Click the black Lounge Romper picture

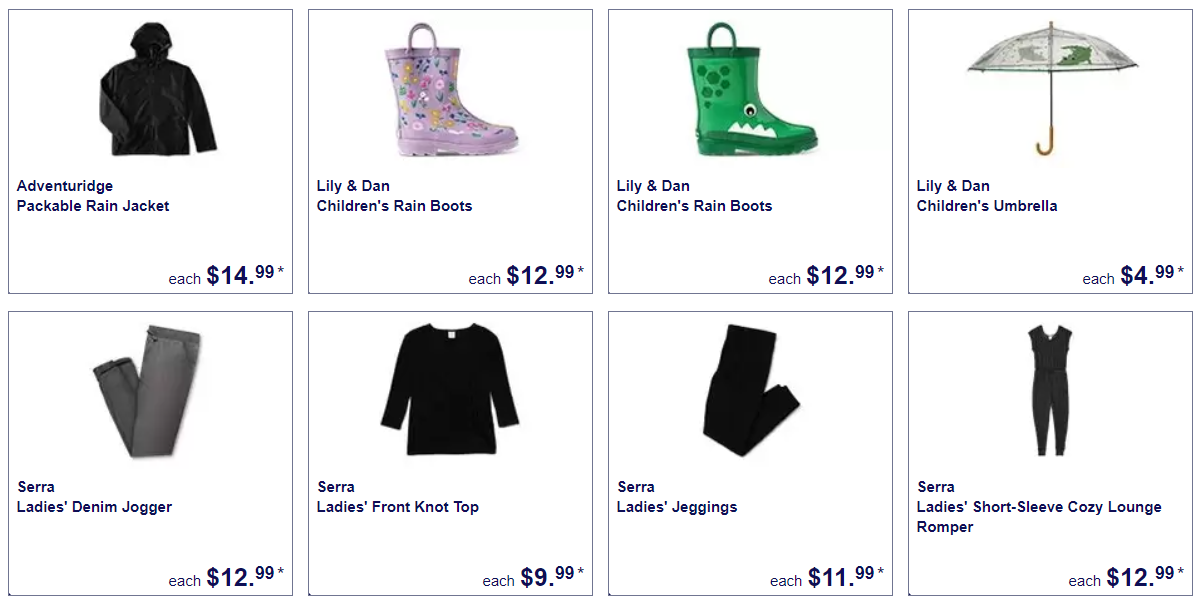point(1050,392)
